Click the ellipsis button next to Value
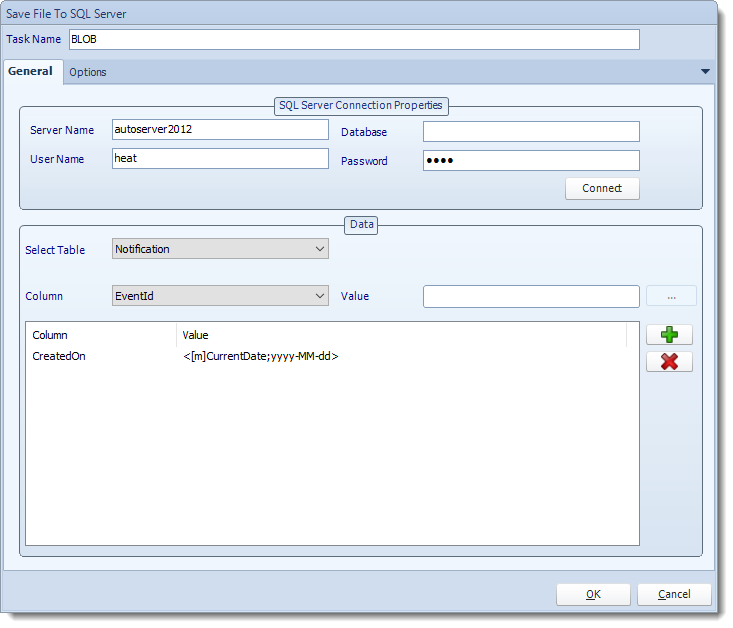 click(671, 296)
